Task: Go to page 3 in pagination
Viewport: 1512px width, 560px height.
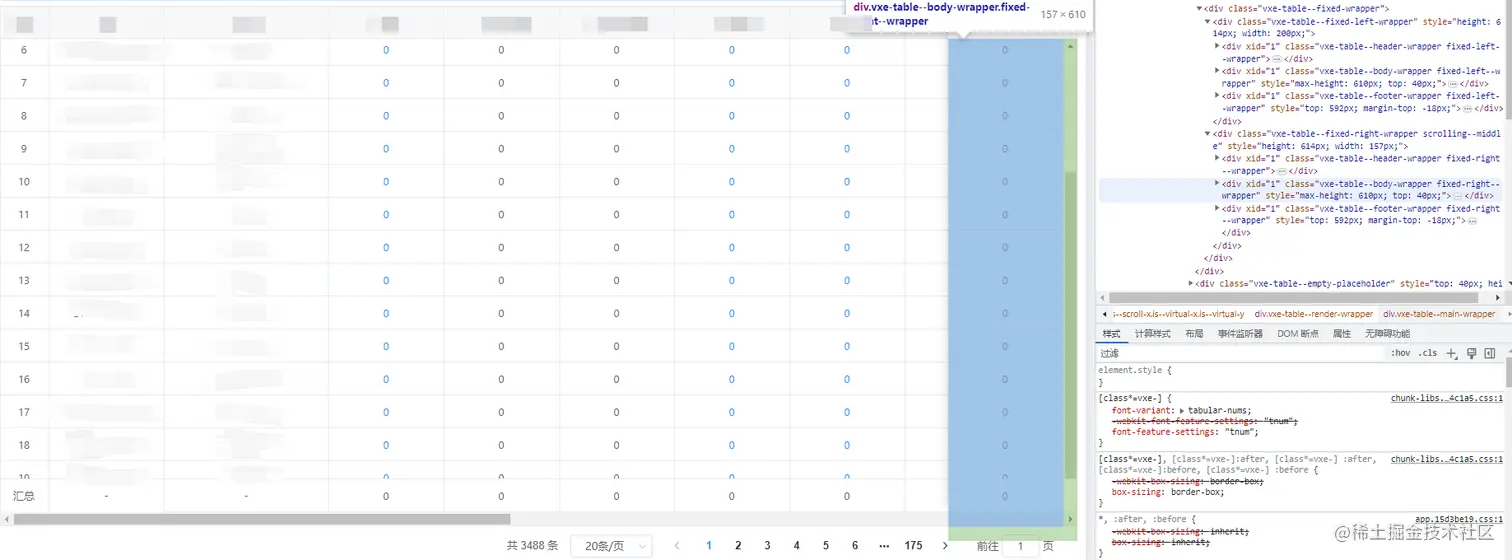Action: (x=767, y=545)
